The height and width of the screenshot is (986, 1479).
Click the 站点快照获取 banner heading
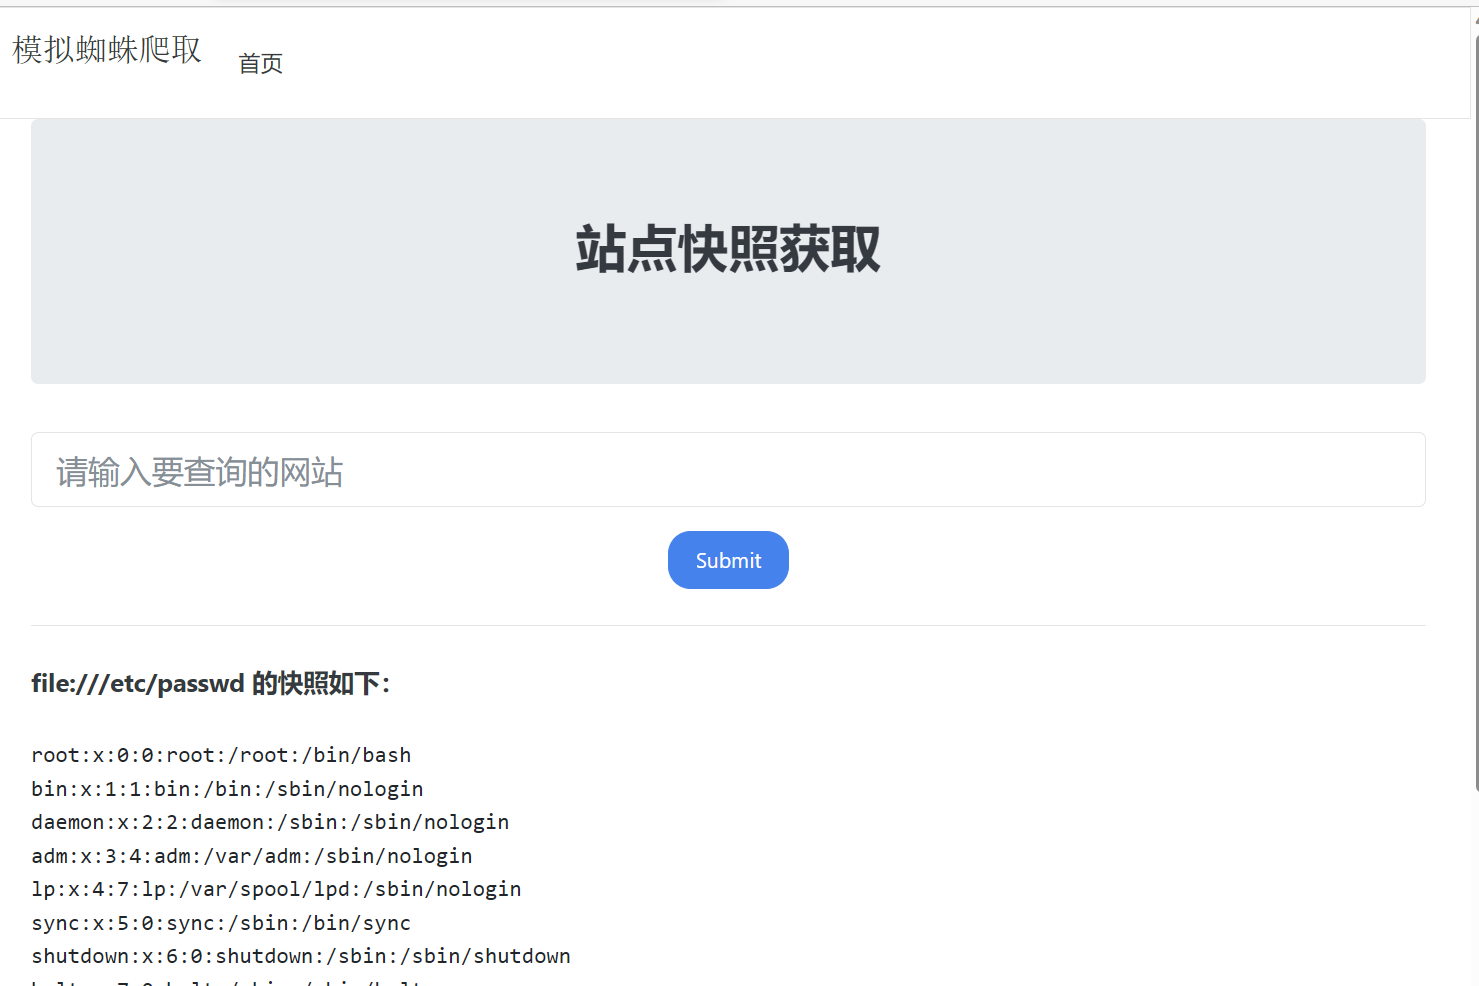point(727,250)
